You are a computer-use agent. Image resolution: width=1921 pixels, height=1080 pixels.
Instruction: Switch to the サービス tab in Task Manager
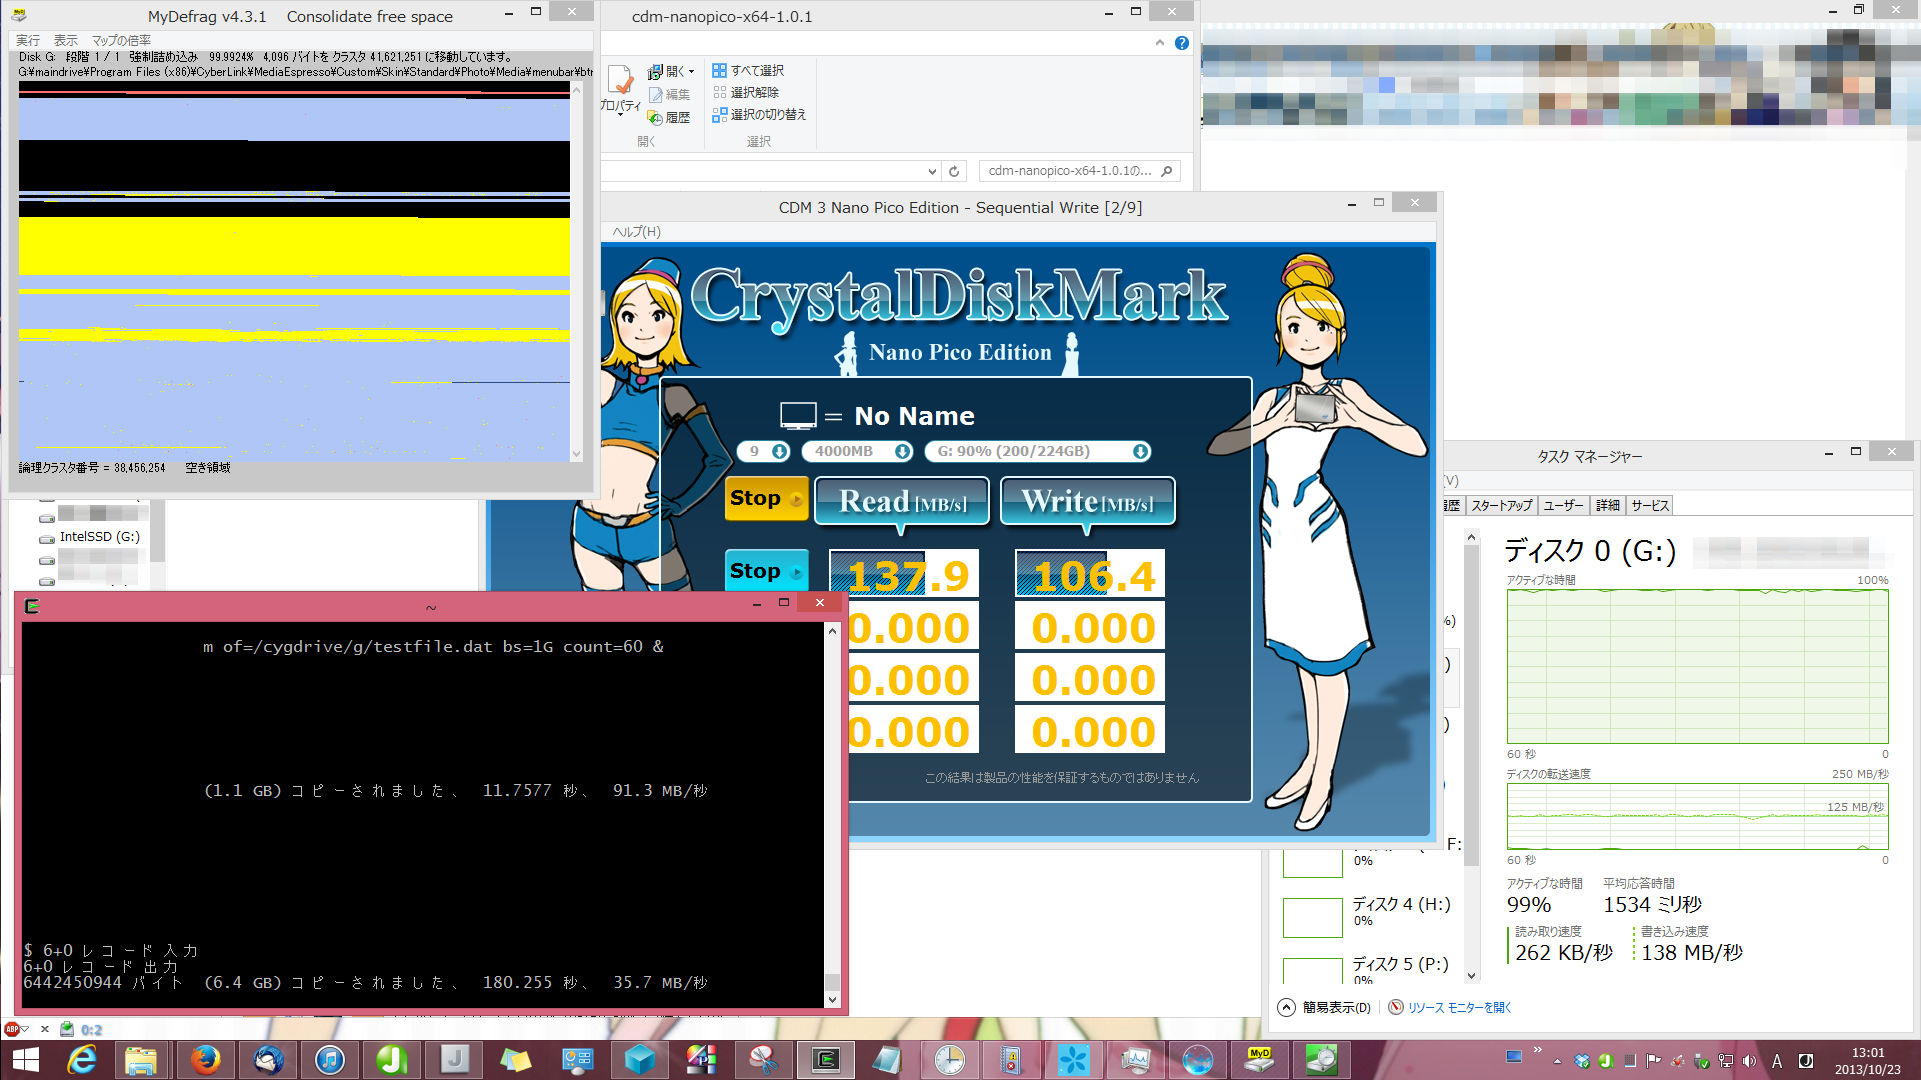pyautogui.click(x=1649, y=506)
